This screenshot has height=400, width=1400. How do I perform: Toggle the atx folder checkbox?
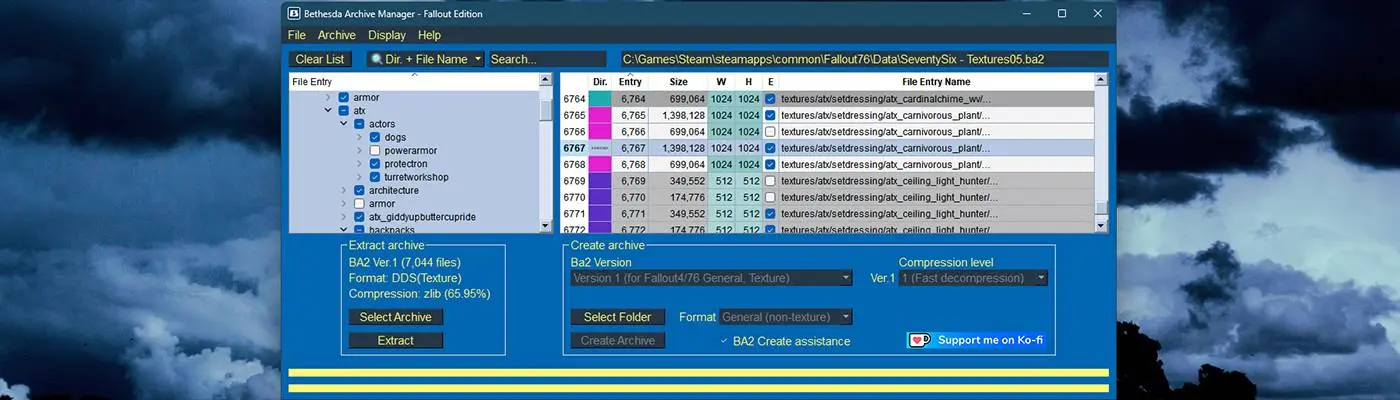tap(344, 111)
